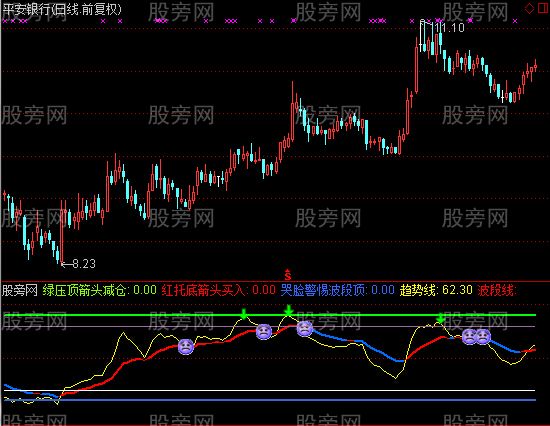Click the red 波段线: label

click(497, 290)
